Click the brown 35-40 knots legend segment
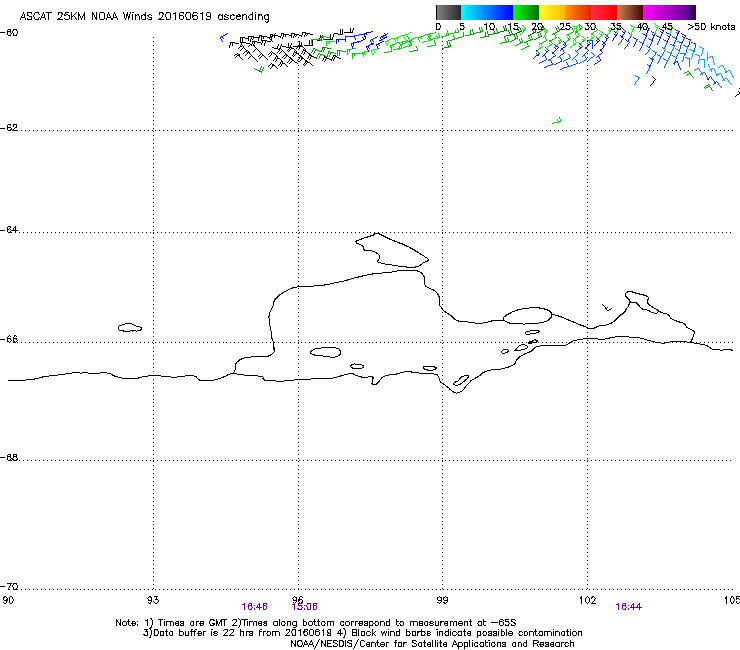The height and width of the screenshot is (650, 740). pos(630,12)
